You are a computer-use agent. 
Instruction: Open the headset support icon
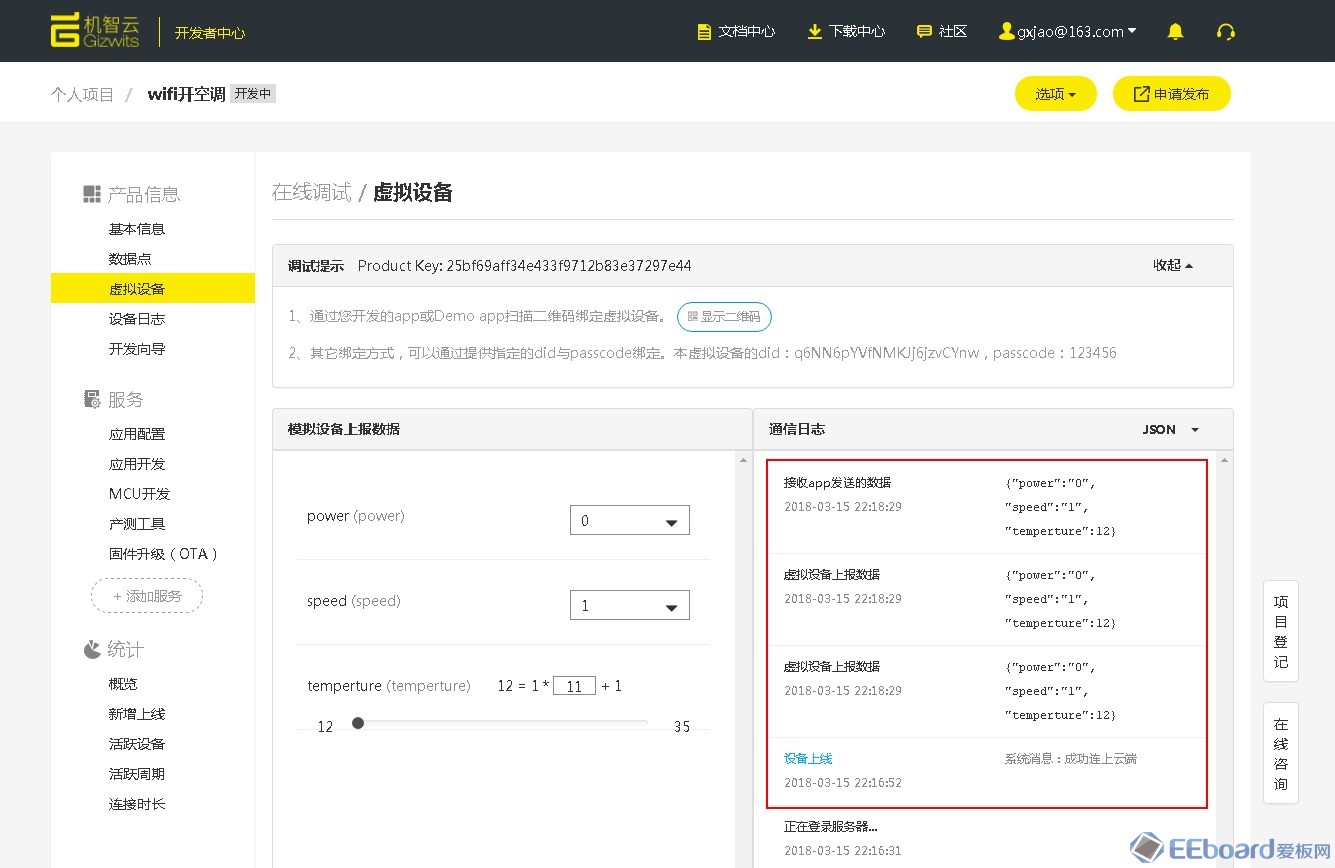tap(1226, 32)
